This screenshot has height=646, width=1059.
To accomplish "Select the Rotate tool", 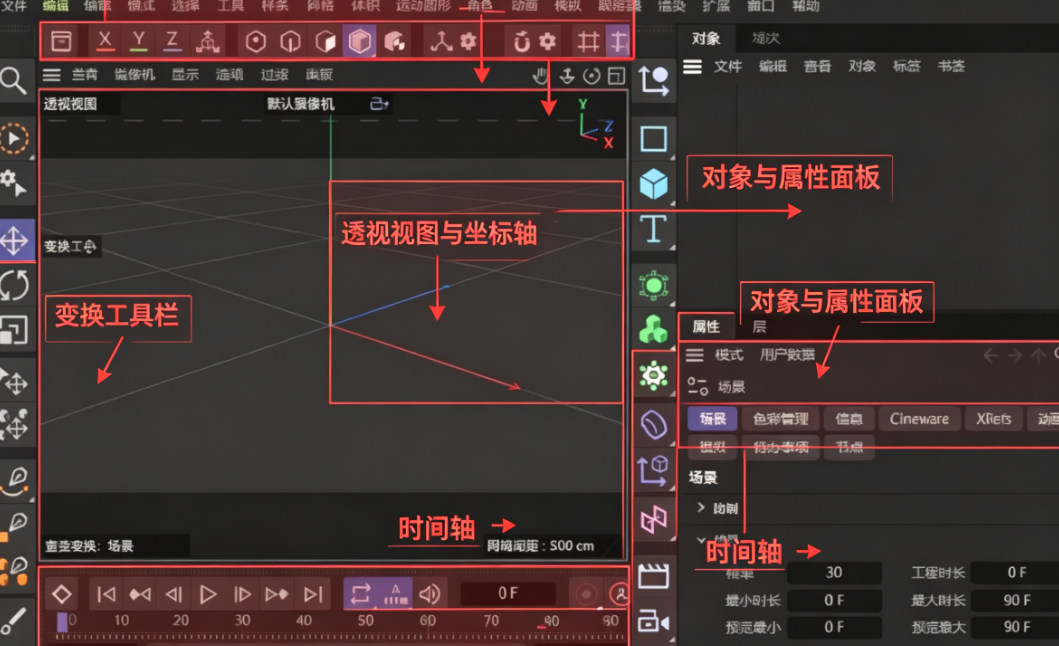I will (14, 284).
